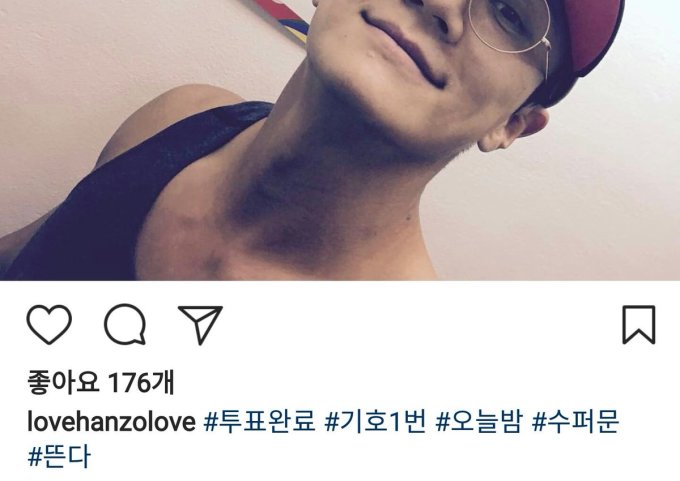
Task: Tap the selfie photo of the post
Action: 340,140
